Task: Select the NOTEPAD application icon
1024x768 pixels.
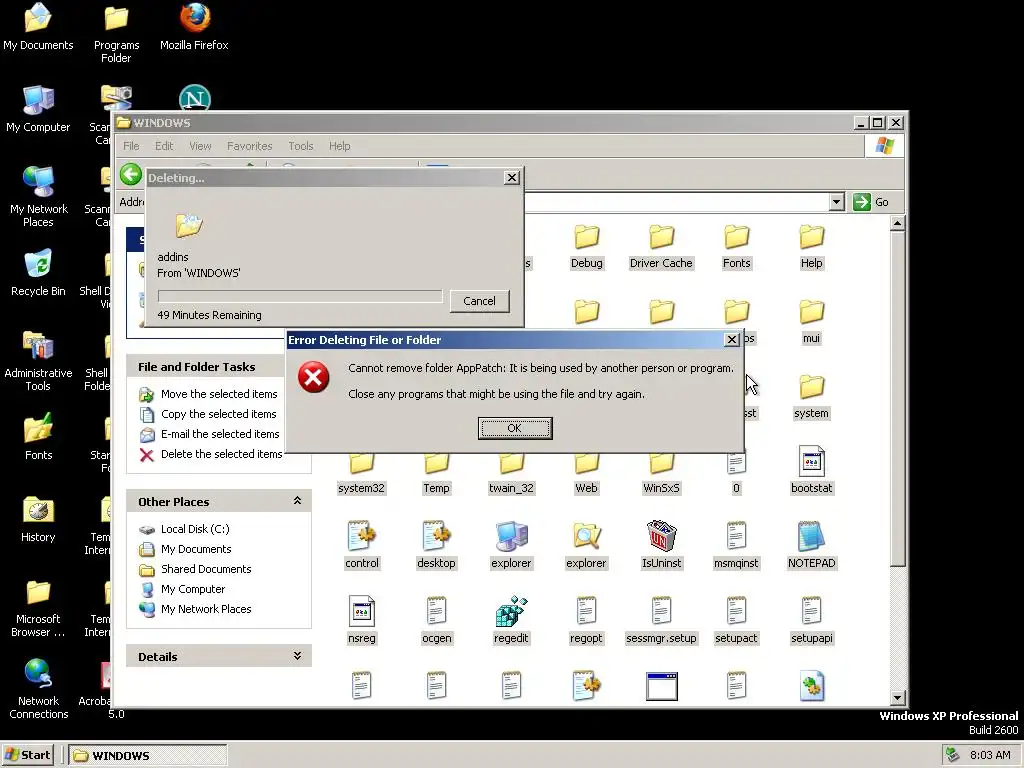Action: pyautogui.click(x=811, y=545)
